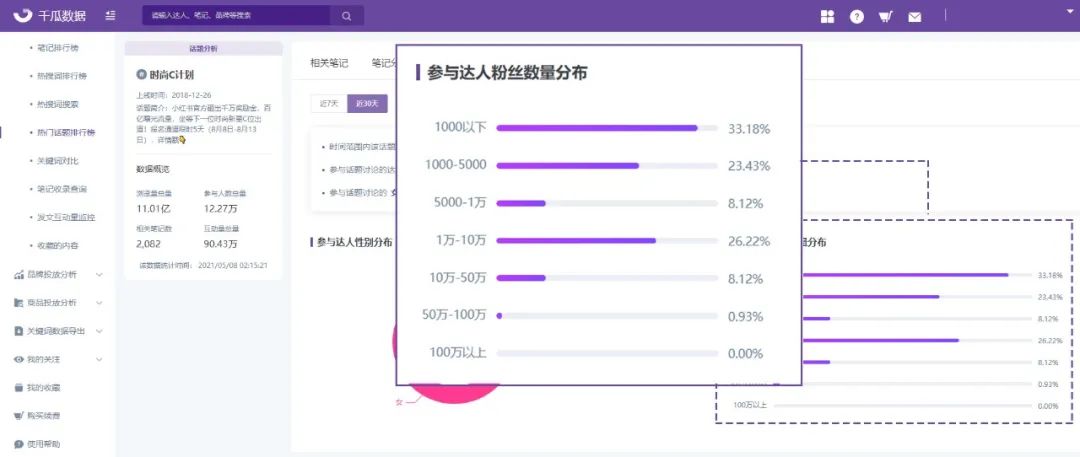This screenshot has width=1080, height=457.
Task: Click the 时尚C计划 topic title
Action: pos(172,74)
